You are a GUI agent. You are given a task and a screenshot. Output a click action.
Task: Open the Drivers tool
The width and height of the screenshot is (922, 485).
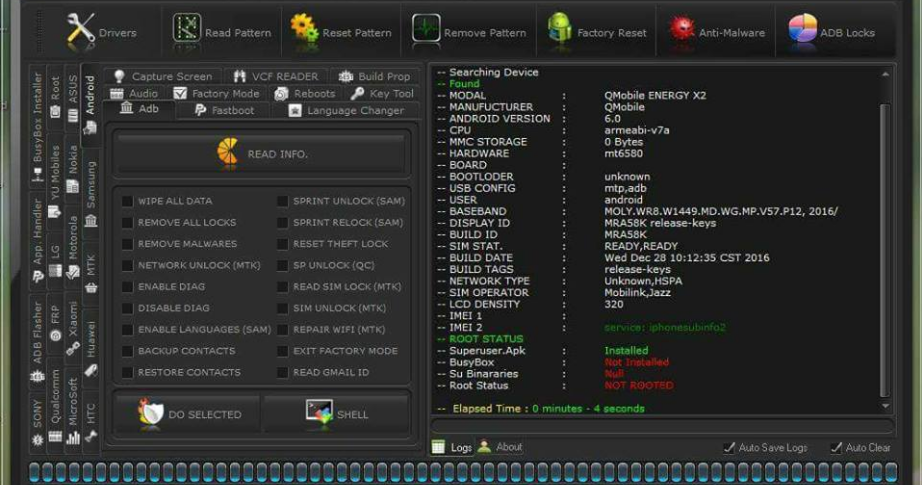click(101, 32)
